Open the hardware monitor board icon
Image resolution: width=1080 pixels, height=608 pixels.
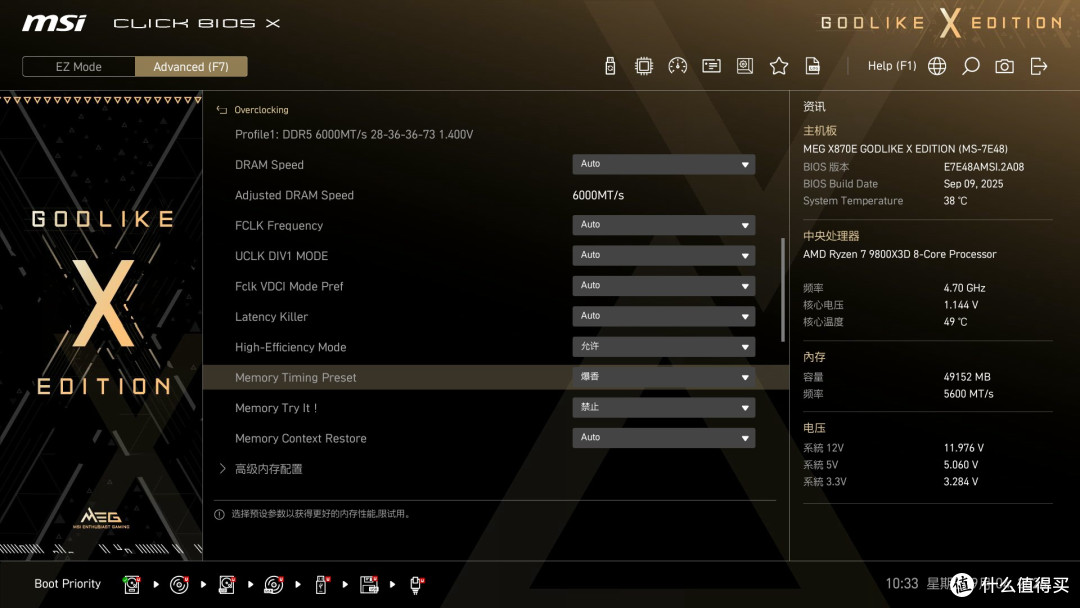(x=745, y=66)
